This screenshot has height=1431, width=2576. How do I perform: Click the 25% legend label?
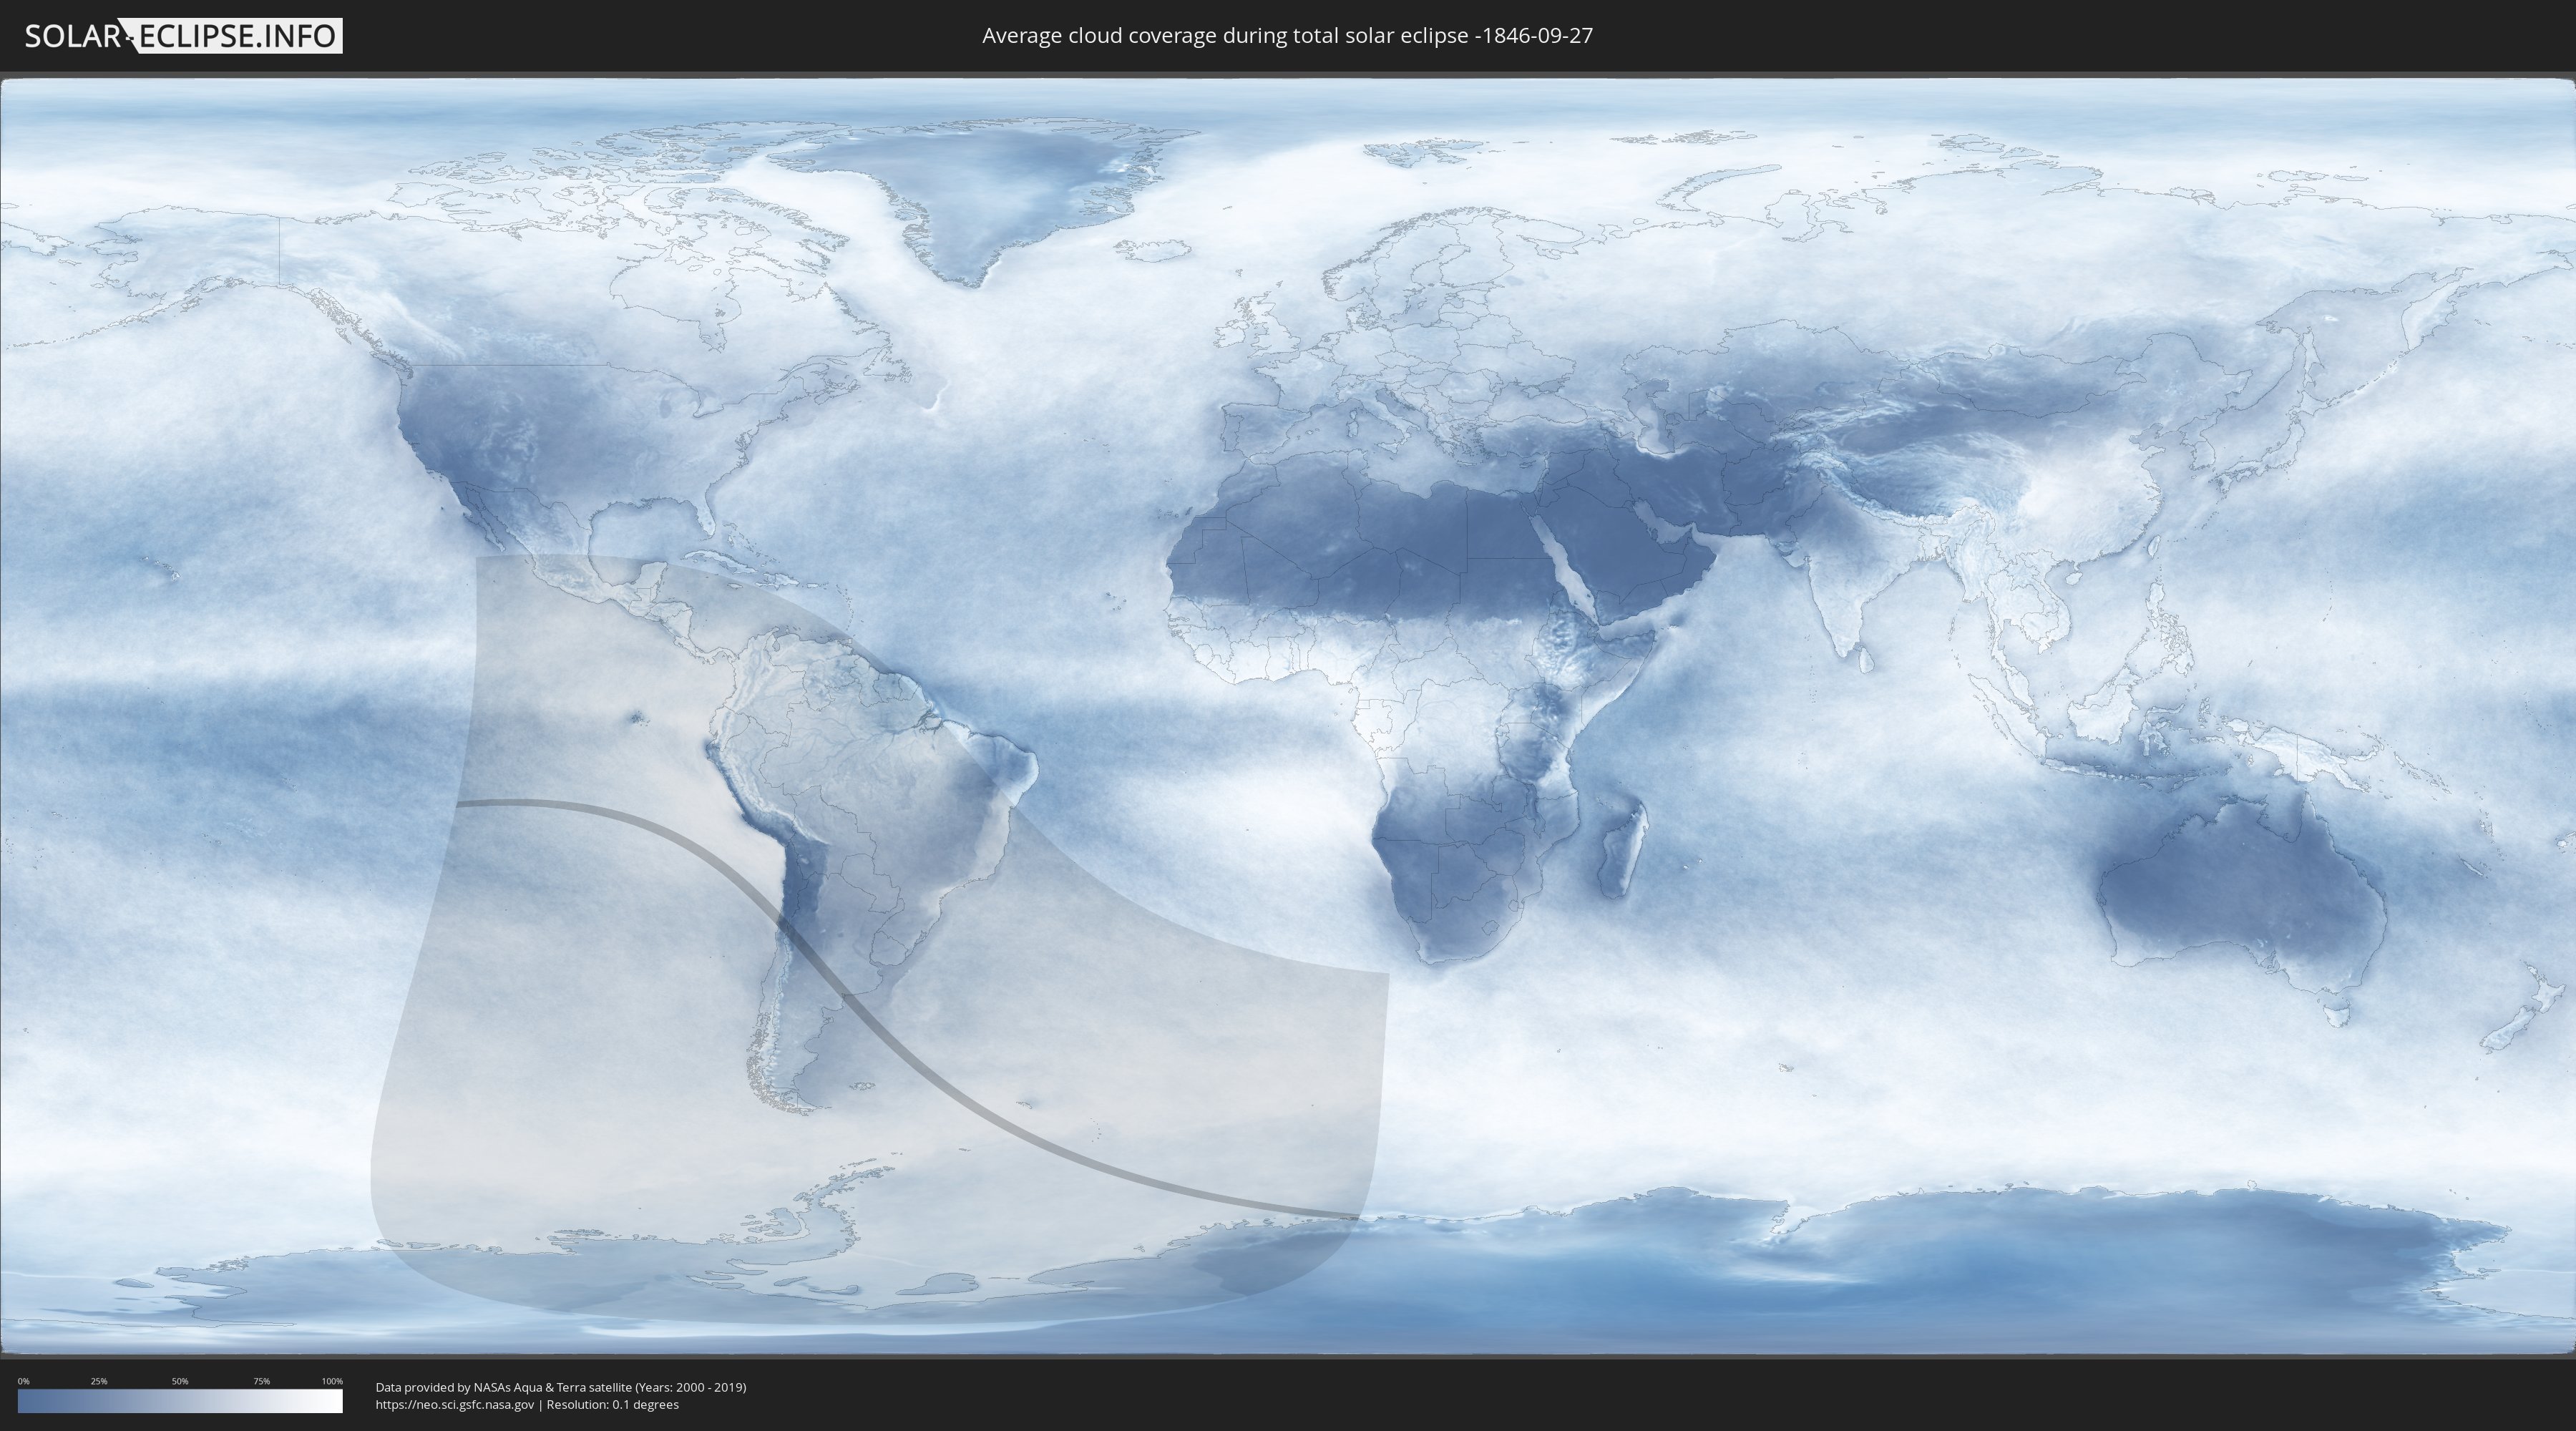[x=99, y=1381]
